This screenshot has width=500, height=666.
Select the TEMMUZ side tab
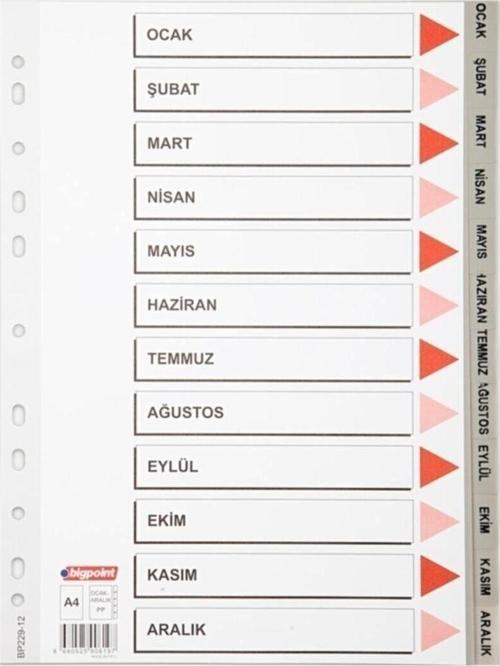point(481,352)
